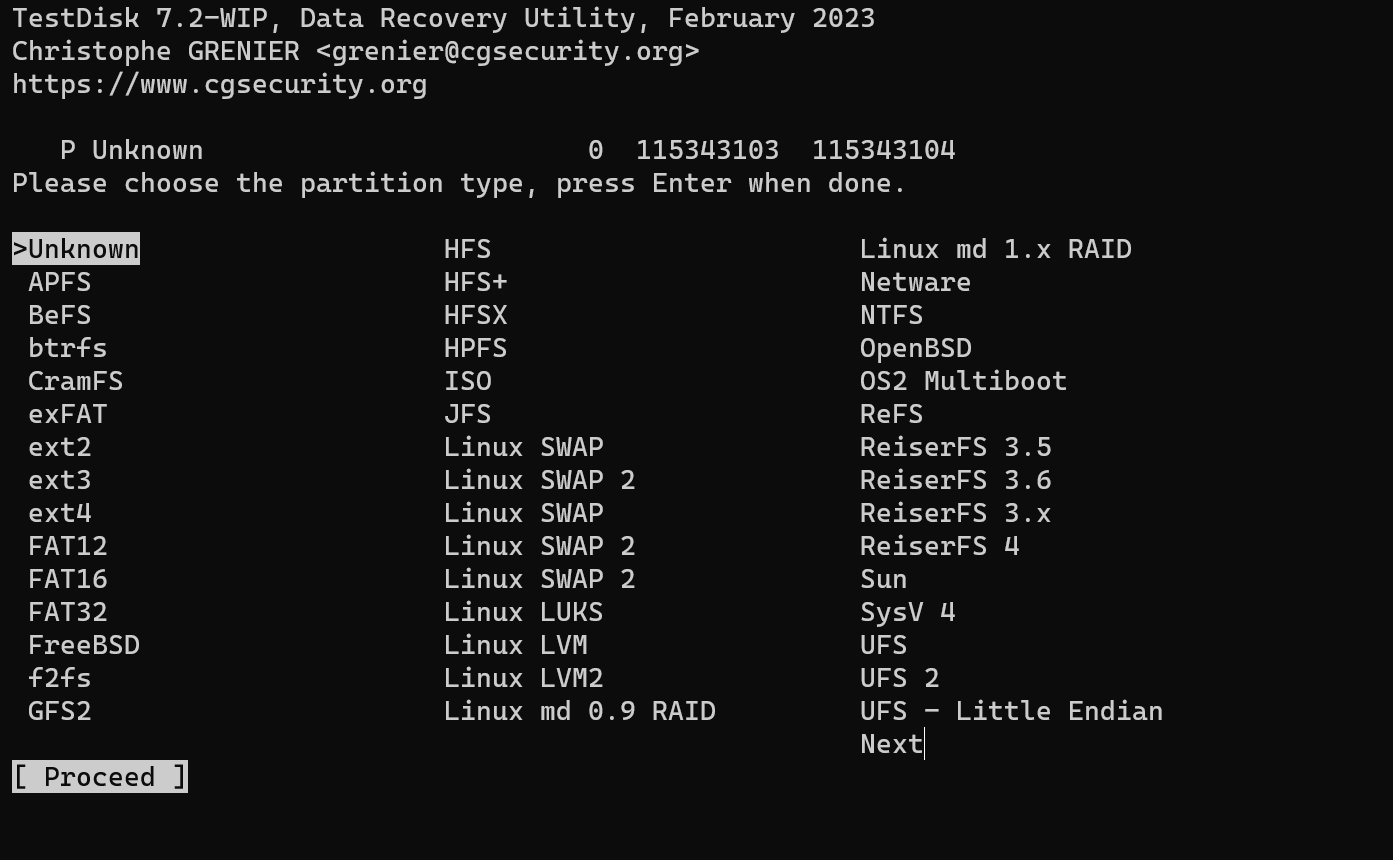
Task: Pick FAT32 from the partition list
Action: tap(68, 612)
